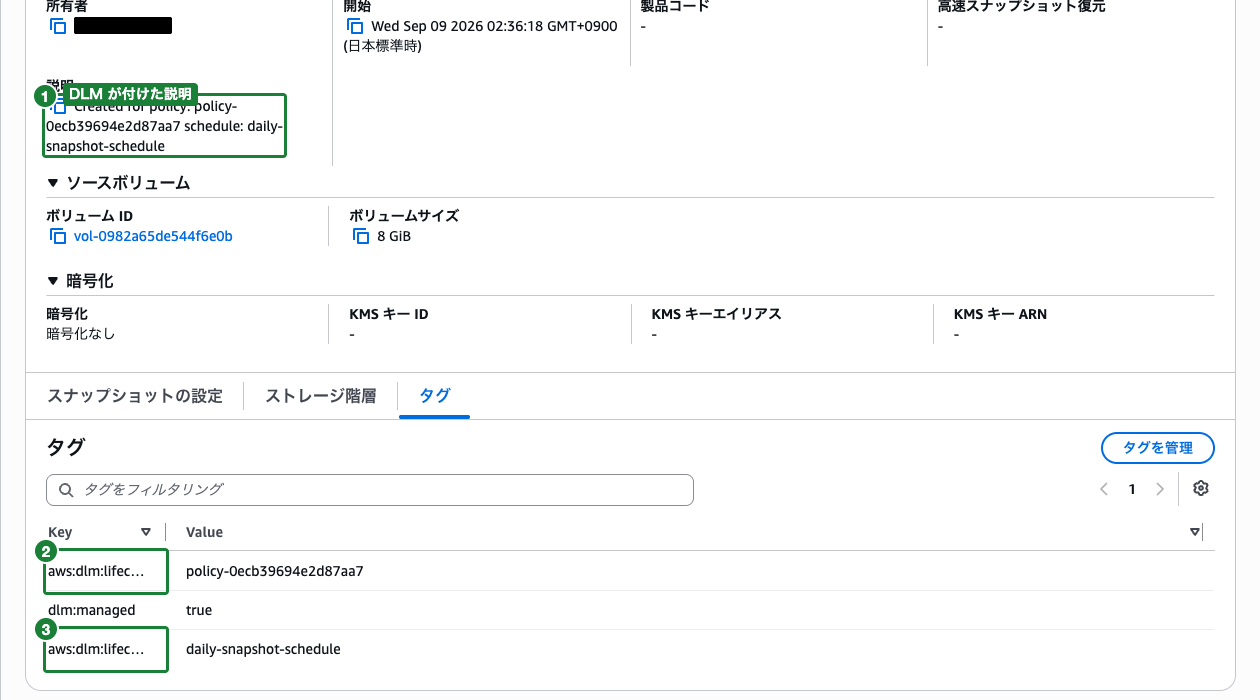
Task: Collapse the 暗号化 section
Action: tap(53, 281)
